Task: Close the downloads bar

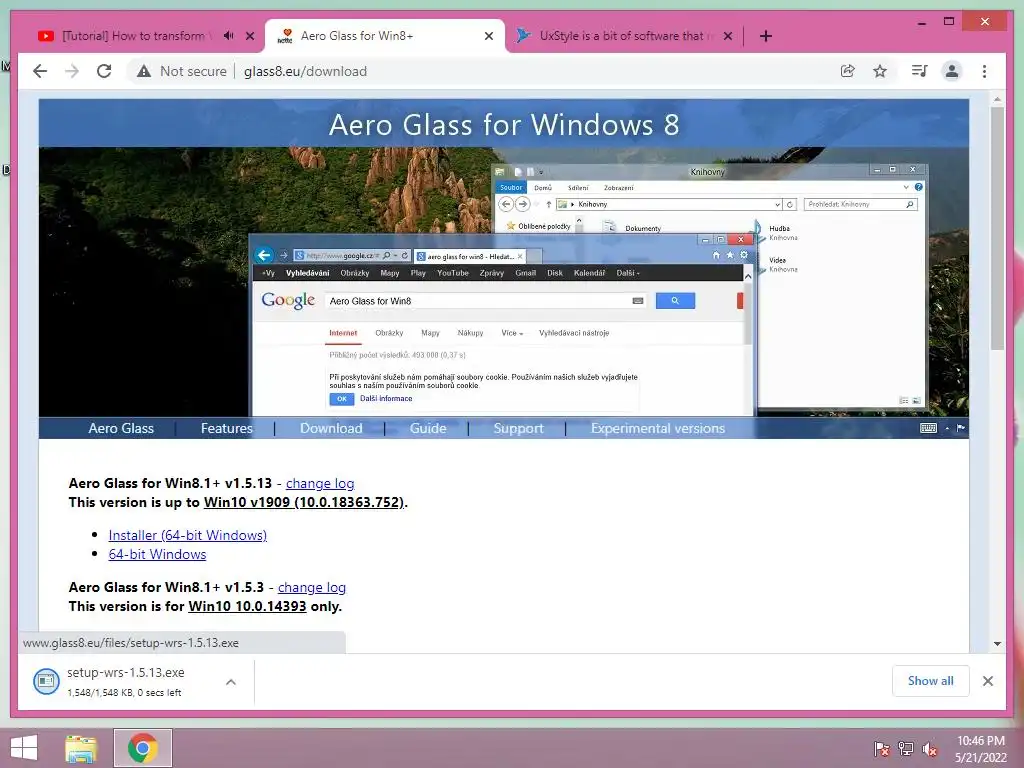Action: click(x=988, y=681)
